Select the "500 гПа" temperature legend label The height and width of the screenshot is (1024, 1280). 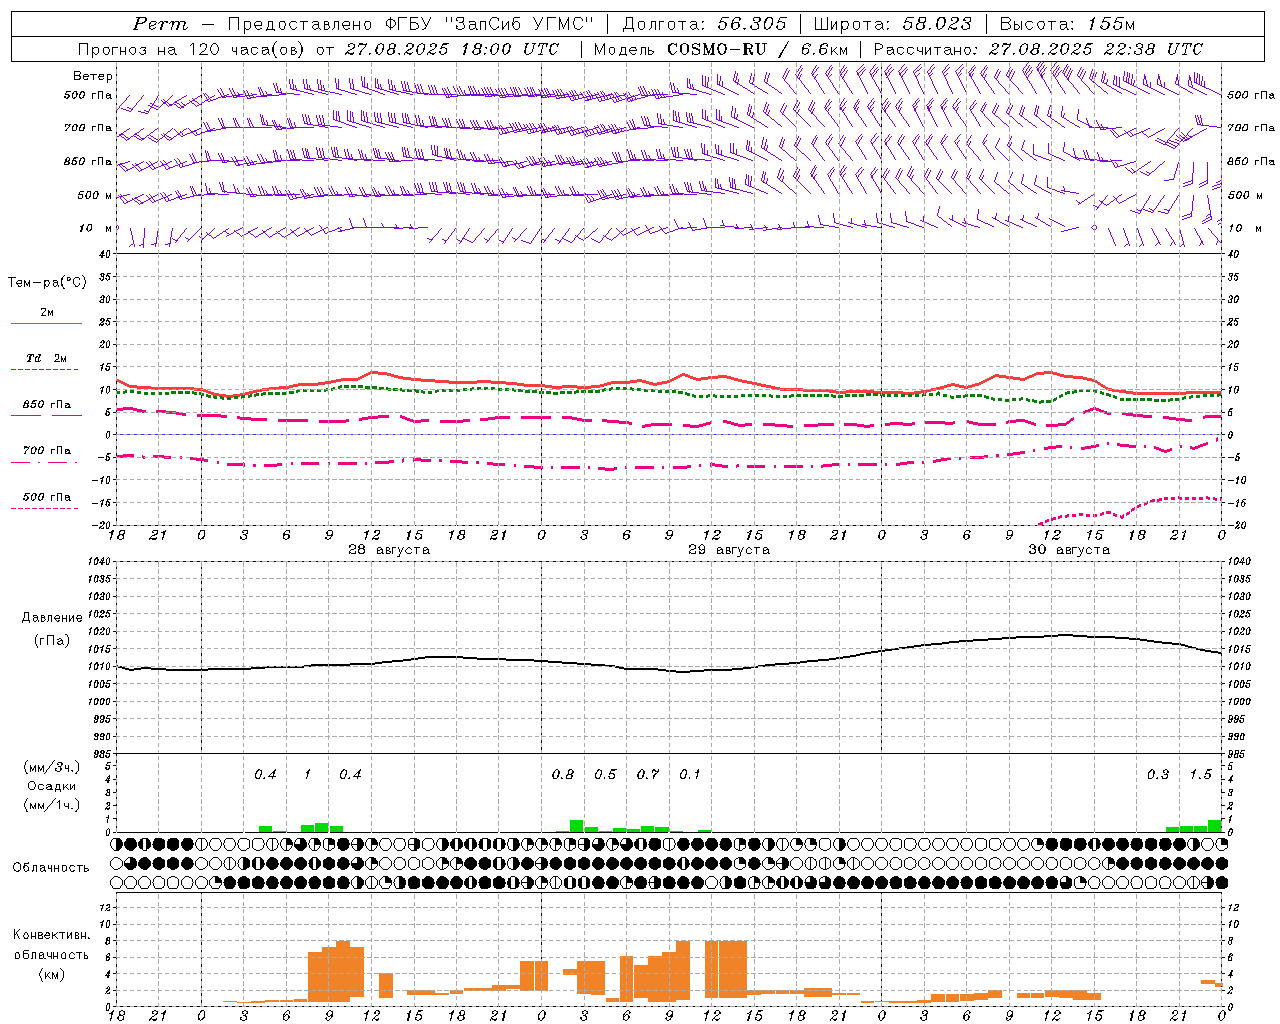47,496
